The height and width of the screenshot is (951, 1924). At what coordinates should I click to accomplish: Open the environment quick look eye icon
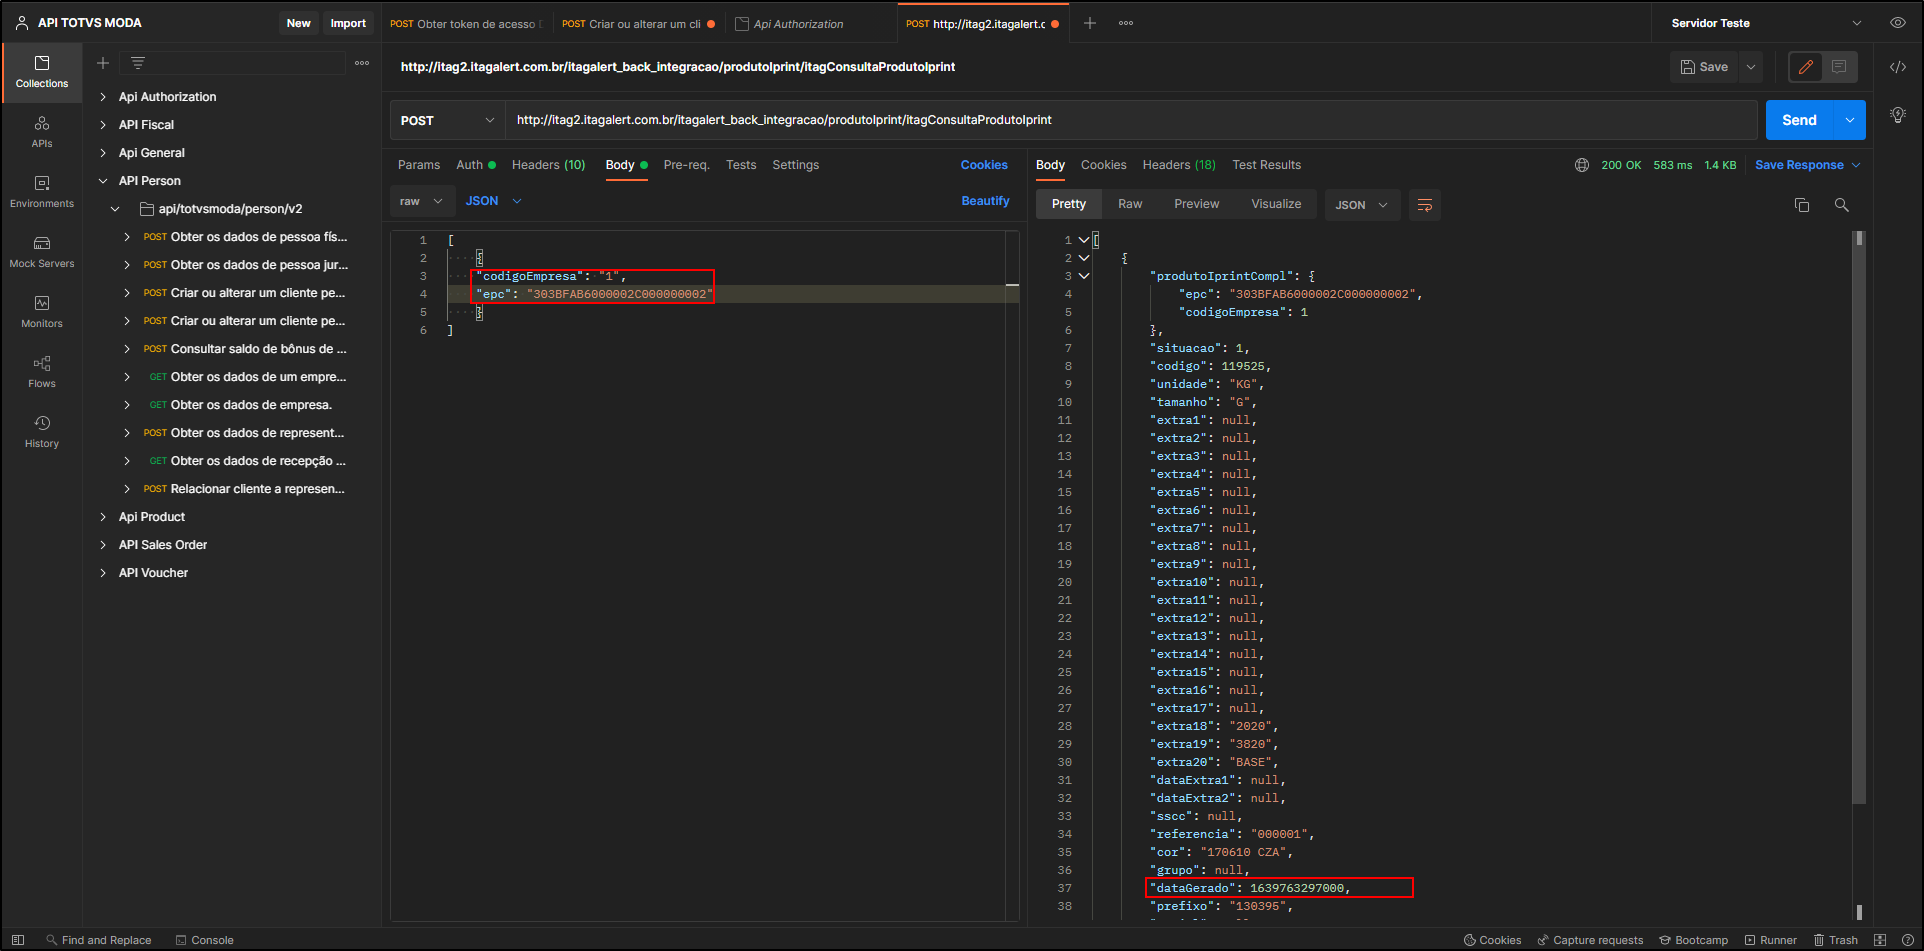1897,23
